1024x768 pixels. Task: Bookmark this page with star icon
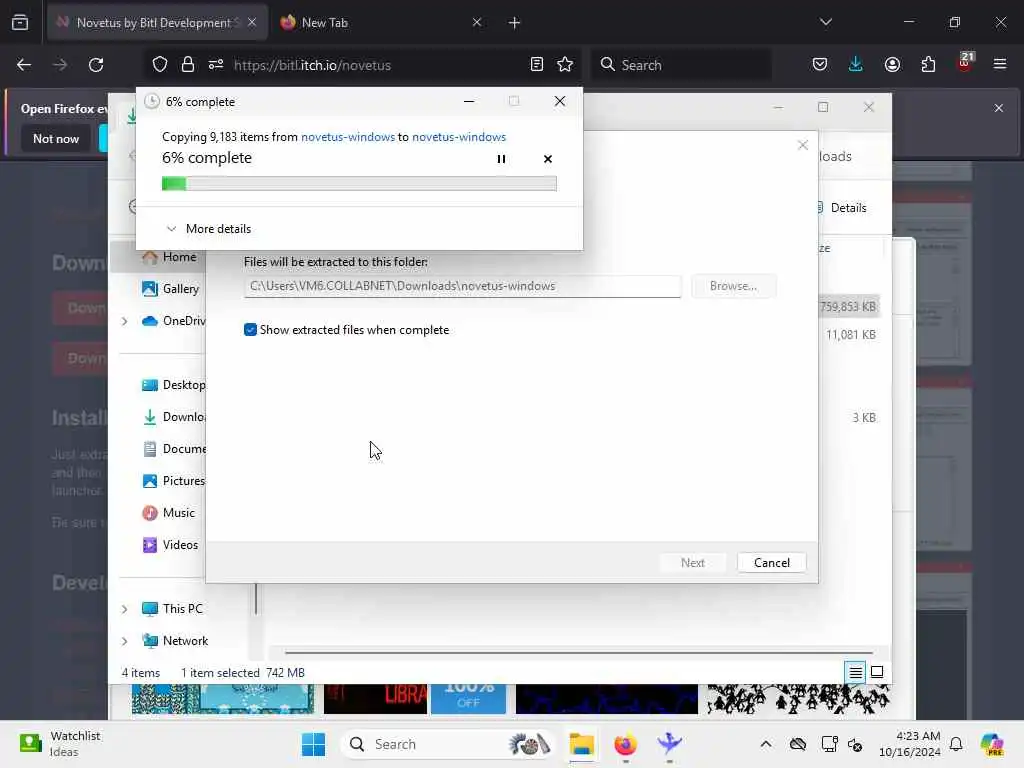(565, 65)
